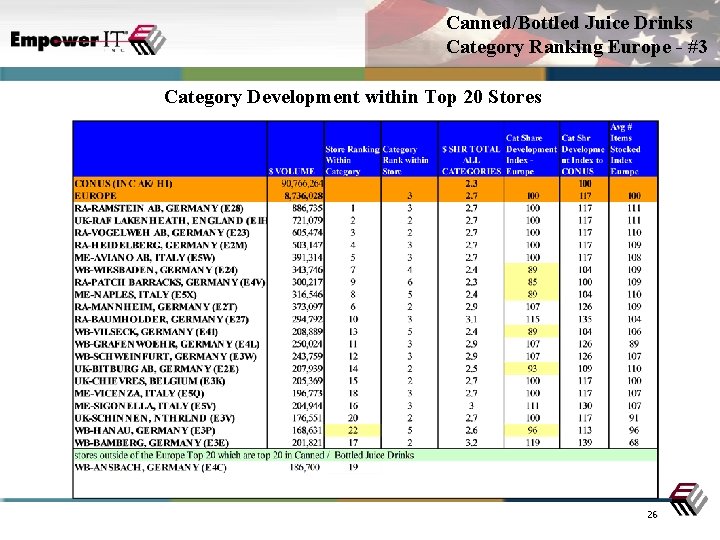Select 'WB-GRAFENWOEHR, GERMANY (E4L)' row
This screenshot has height=540, width=720.
pos(365,344)
